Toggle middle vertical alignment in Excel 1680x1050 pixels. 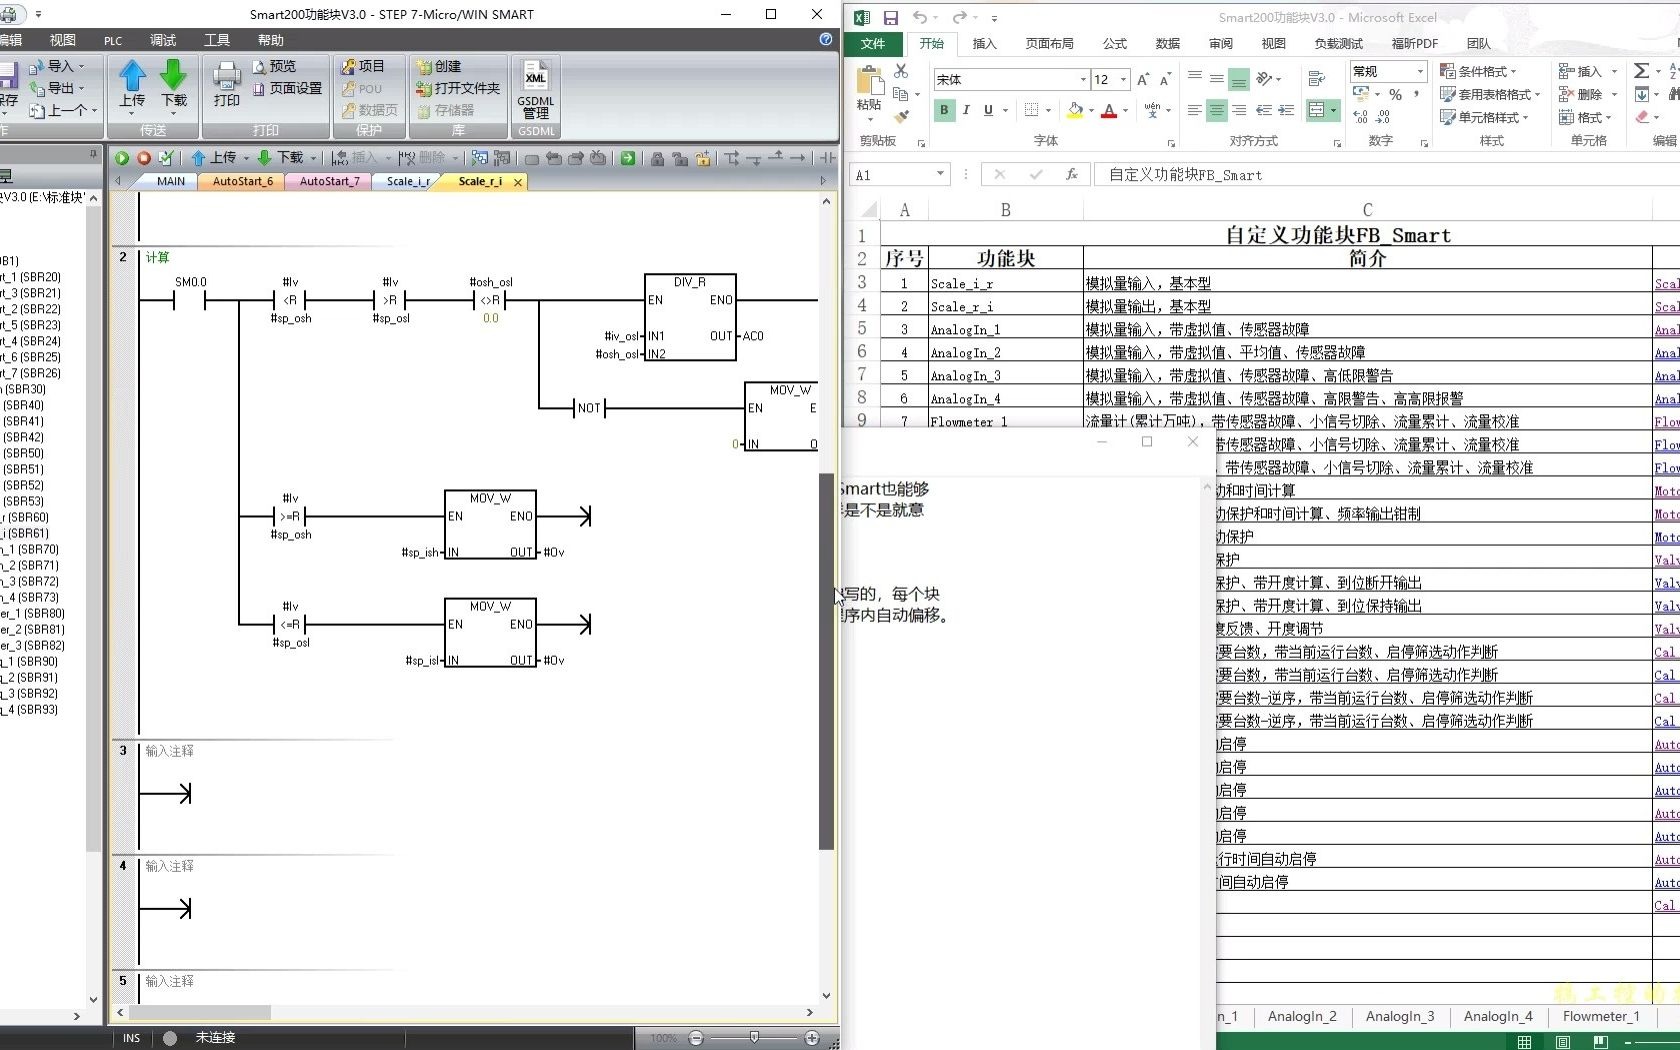click(x=1216, y=79)
